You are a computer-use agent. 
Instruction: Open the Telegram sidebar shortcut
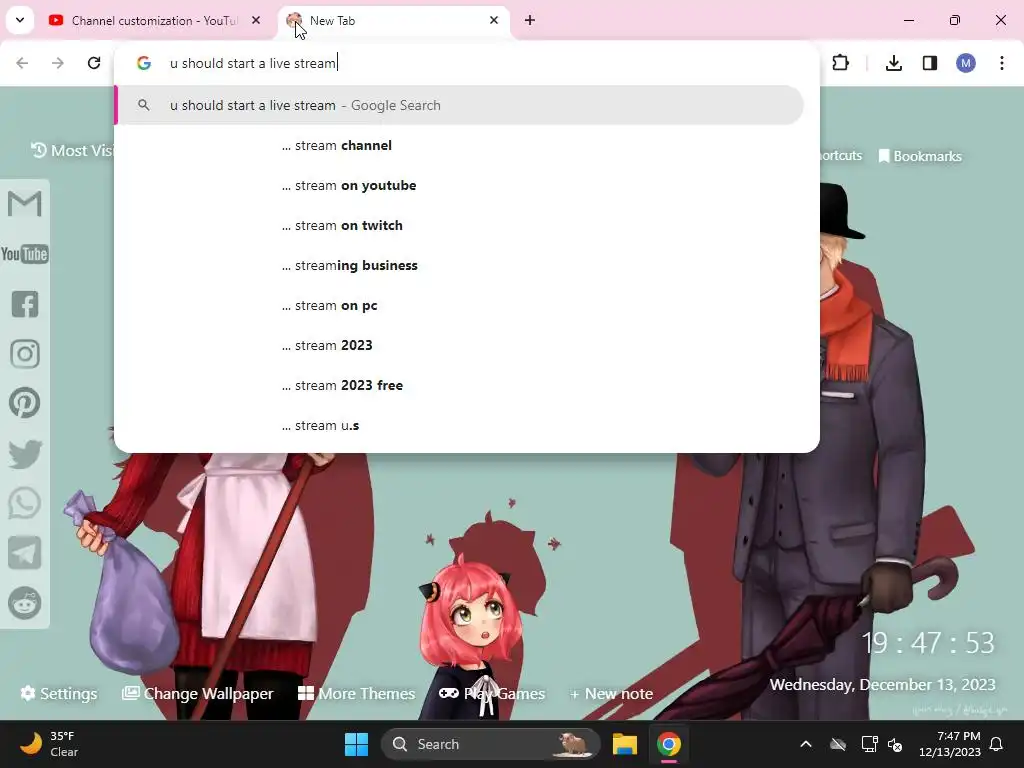25,553
